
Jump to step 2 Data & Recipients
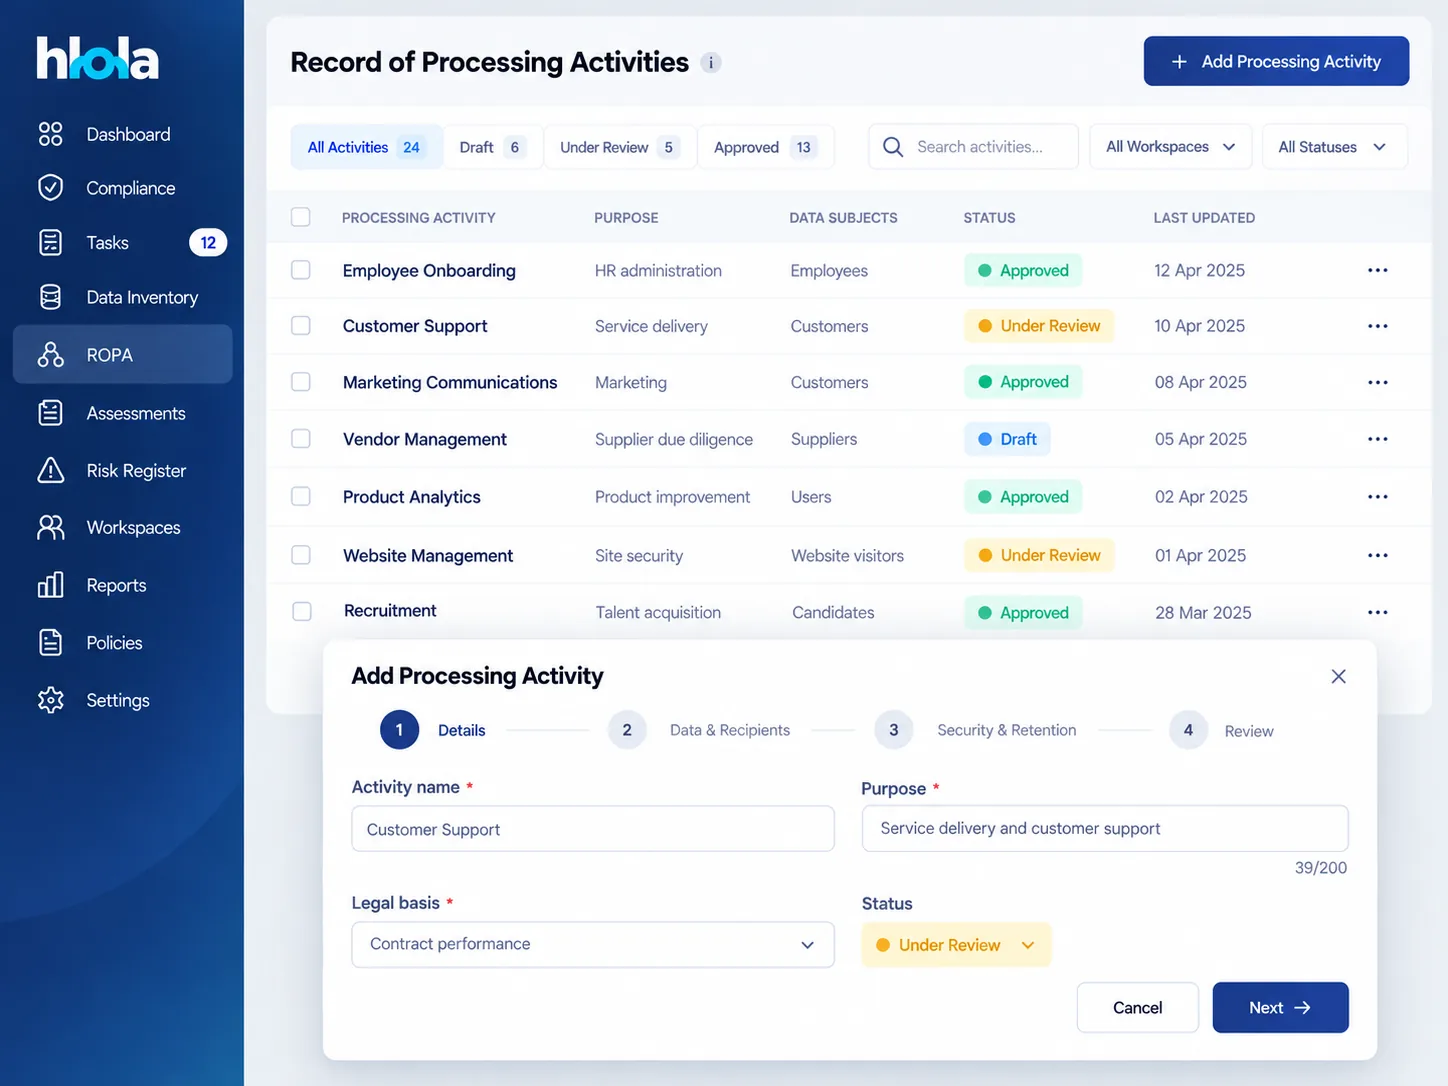(x=699, y=730)
